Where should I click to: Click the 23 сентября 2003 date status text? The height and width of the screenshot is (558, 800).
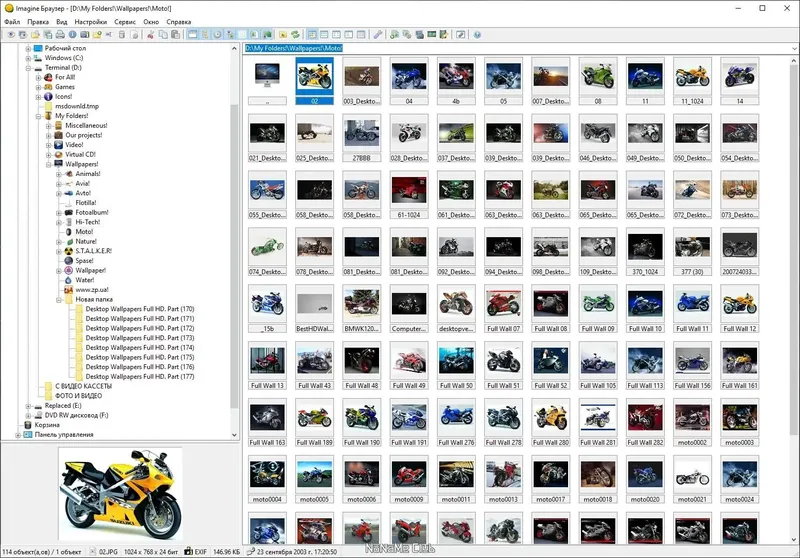pyautogui.click(x=296, y=552)
